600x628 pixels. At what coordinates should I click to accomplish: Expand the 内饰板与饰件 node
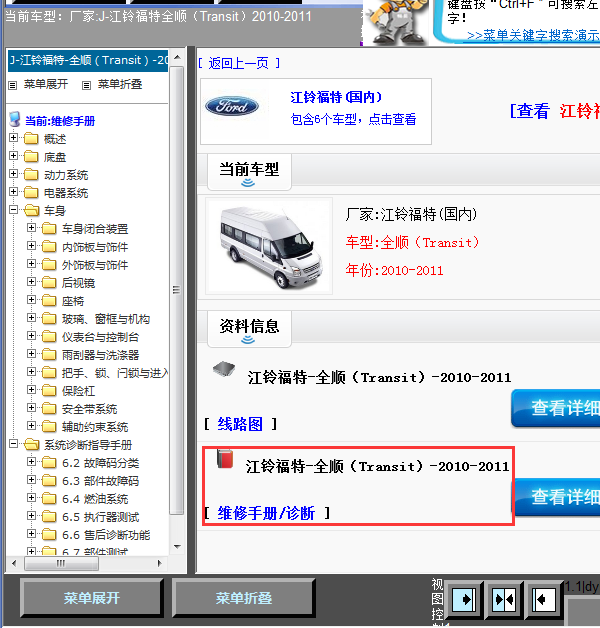(x=31, y=246)
